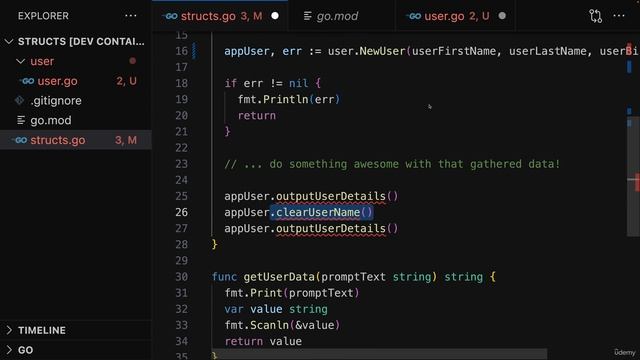Click return keyword on line 20
The width and height of the screenshot is (640, 360).
click(x=257, y=116)
